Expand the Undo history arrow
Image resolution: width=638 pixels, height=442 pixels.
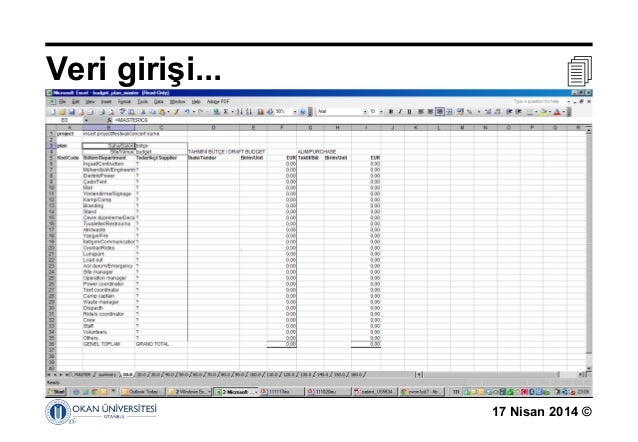[194, 112]
